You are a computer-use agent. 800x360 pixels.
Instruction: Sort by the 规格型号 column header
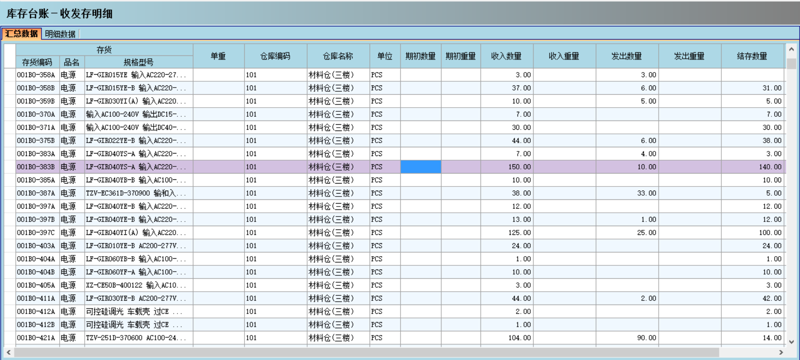coord(139,62)
